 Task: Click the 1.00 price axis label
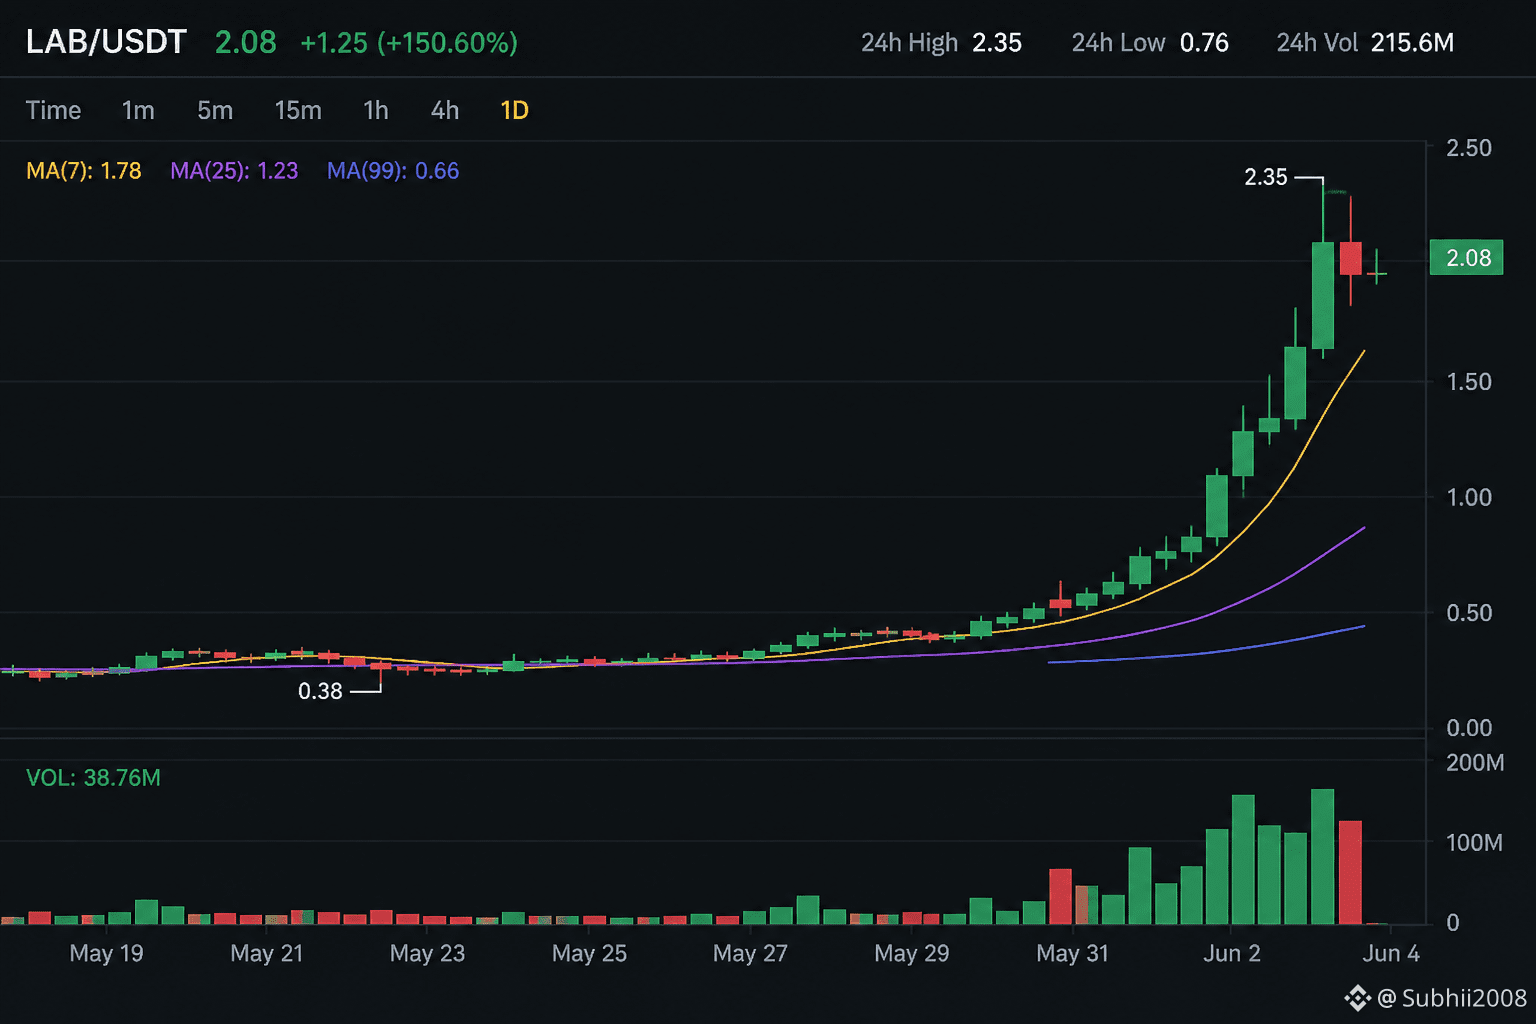1469,497
